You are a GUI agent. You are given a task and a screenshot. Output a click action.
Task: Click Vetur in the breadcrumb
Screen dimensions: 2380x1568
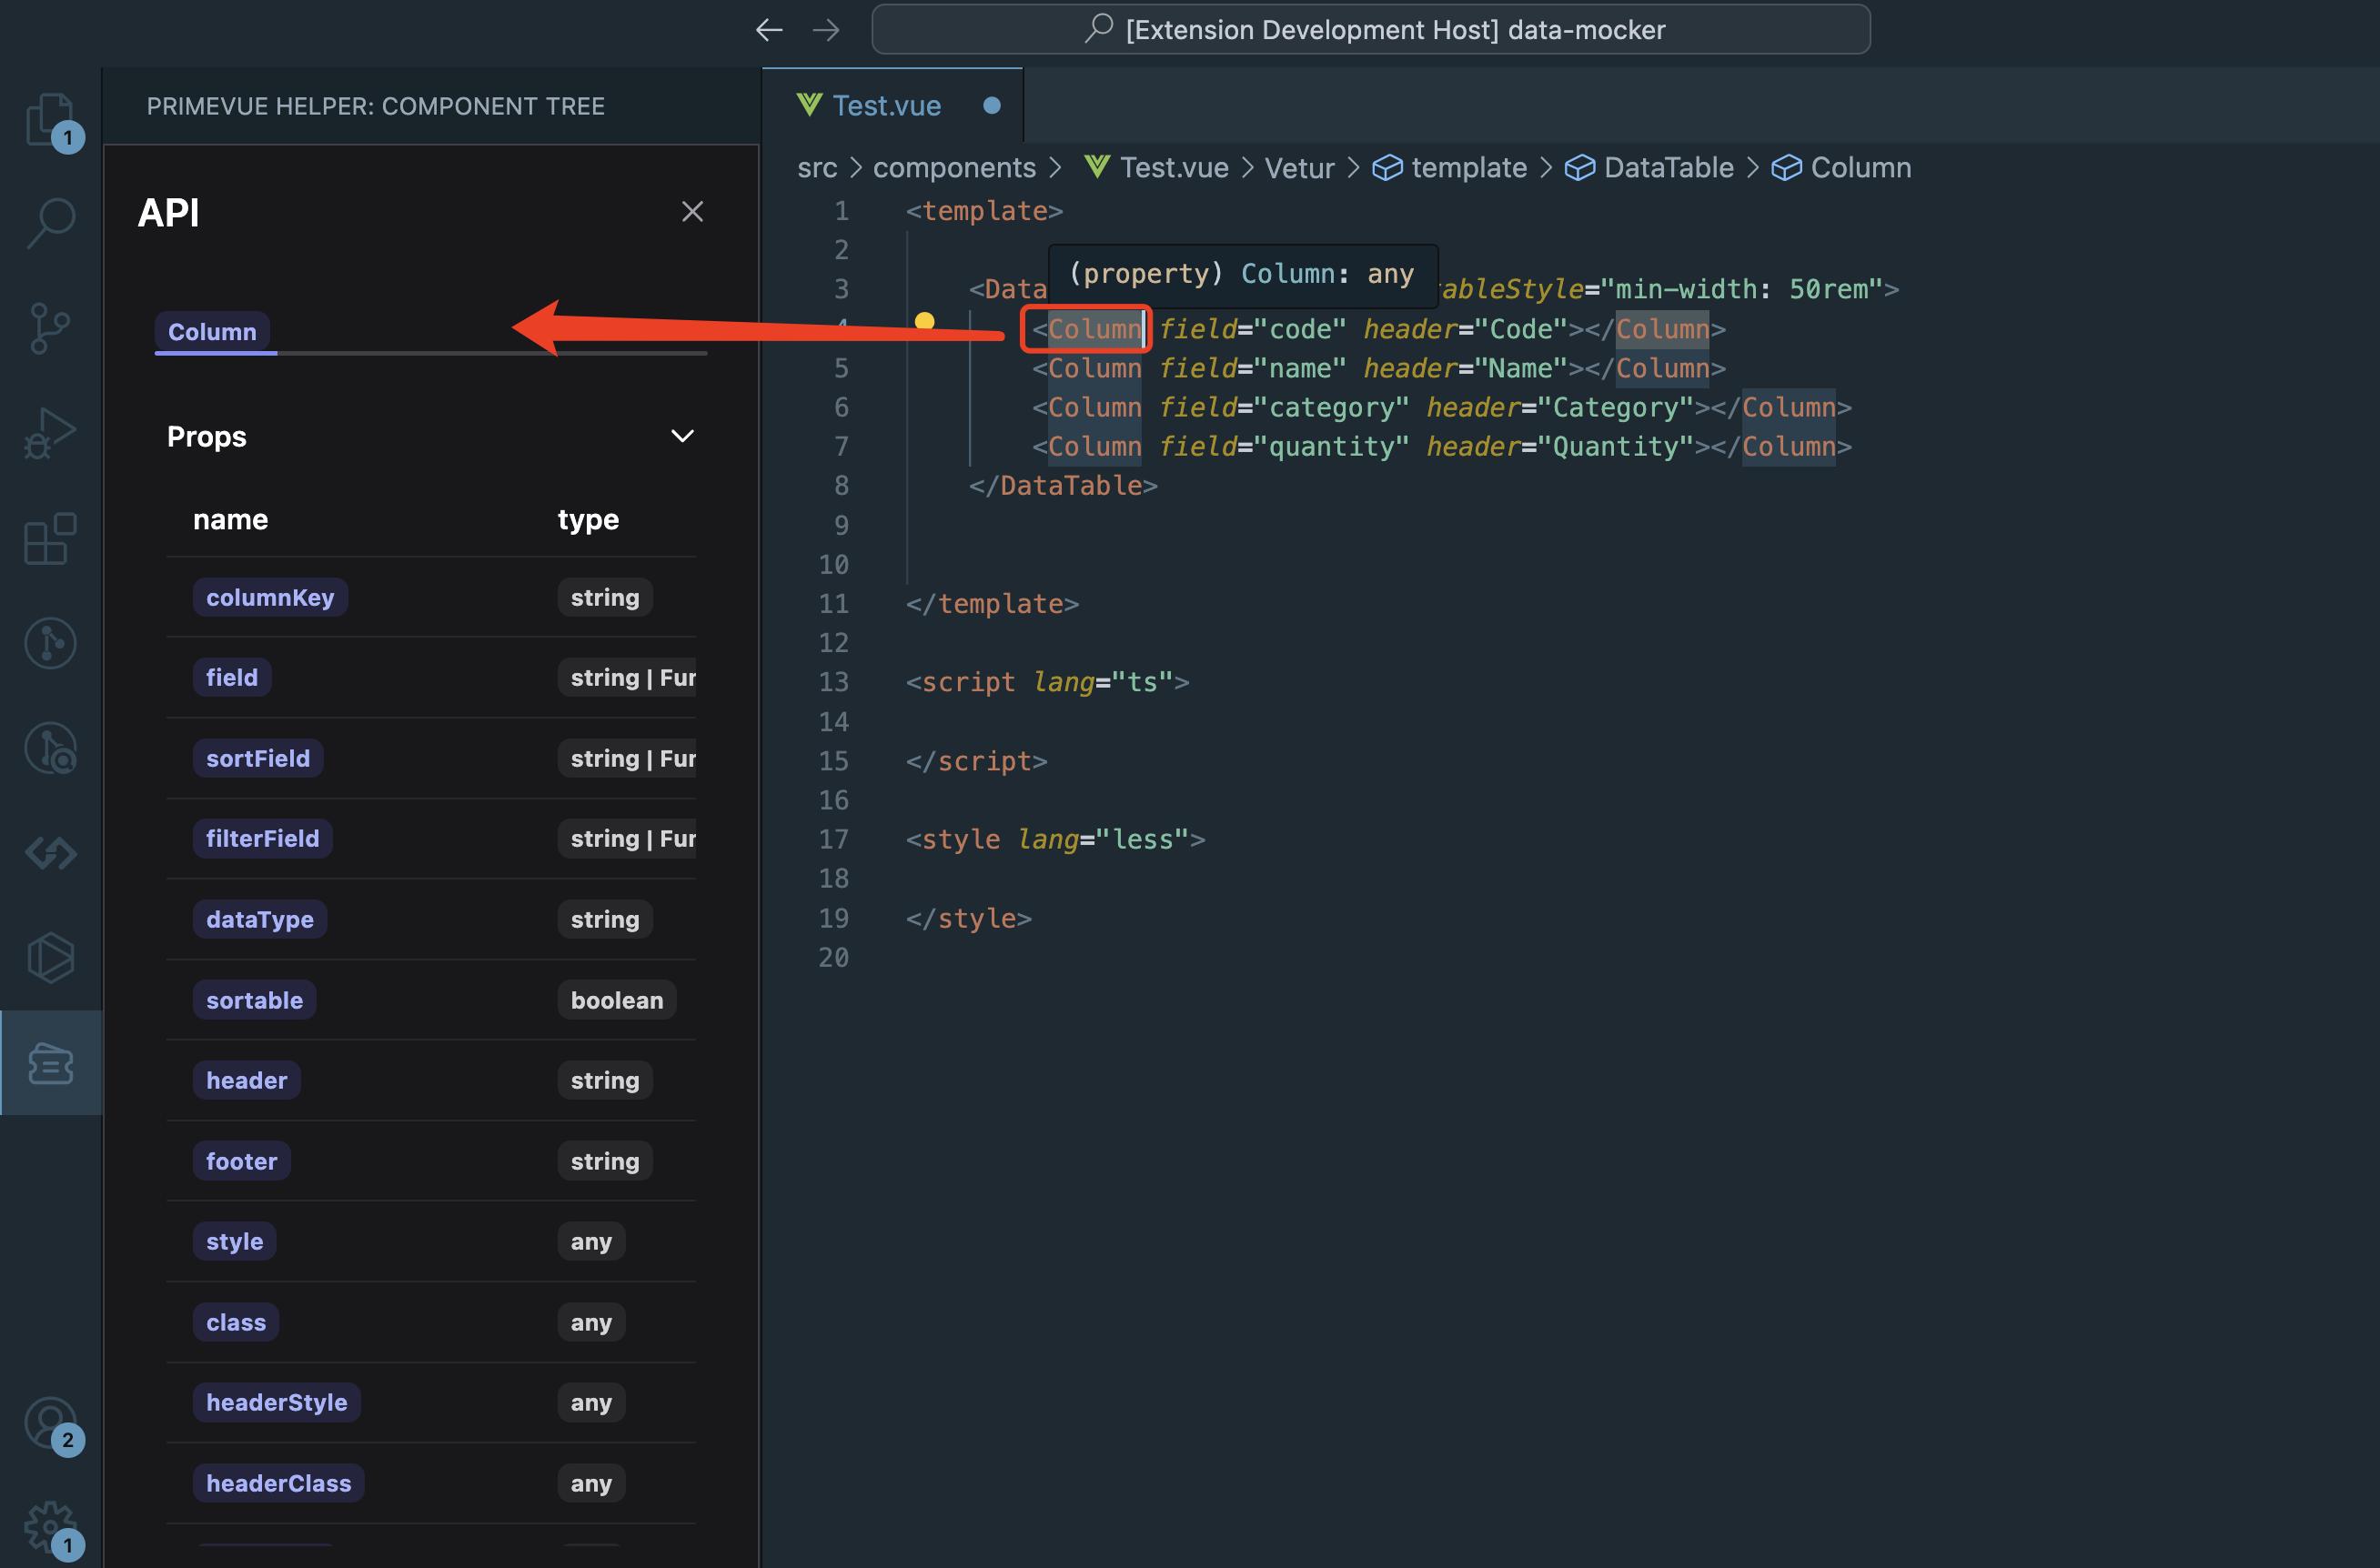(1299, 168)
